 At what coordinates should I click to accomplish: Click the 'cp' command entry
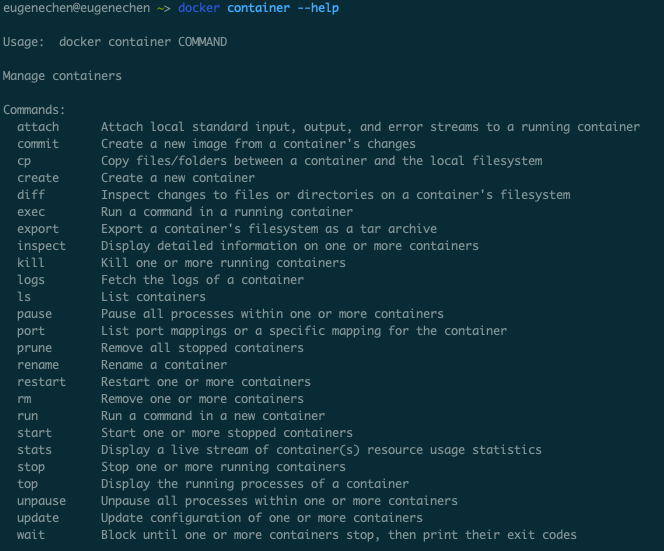tap(24, 161)
